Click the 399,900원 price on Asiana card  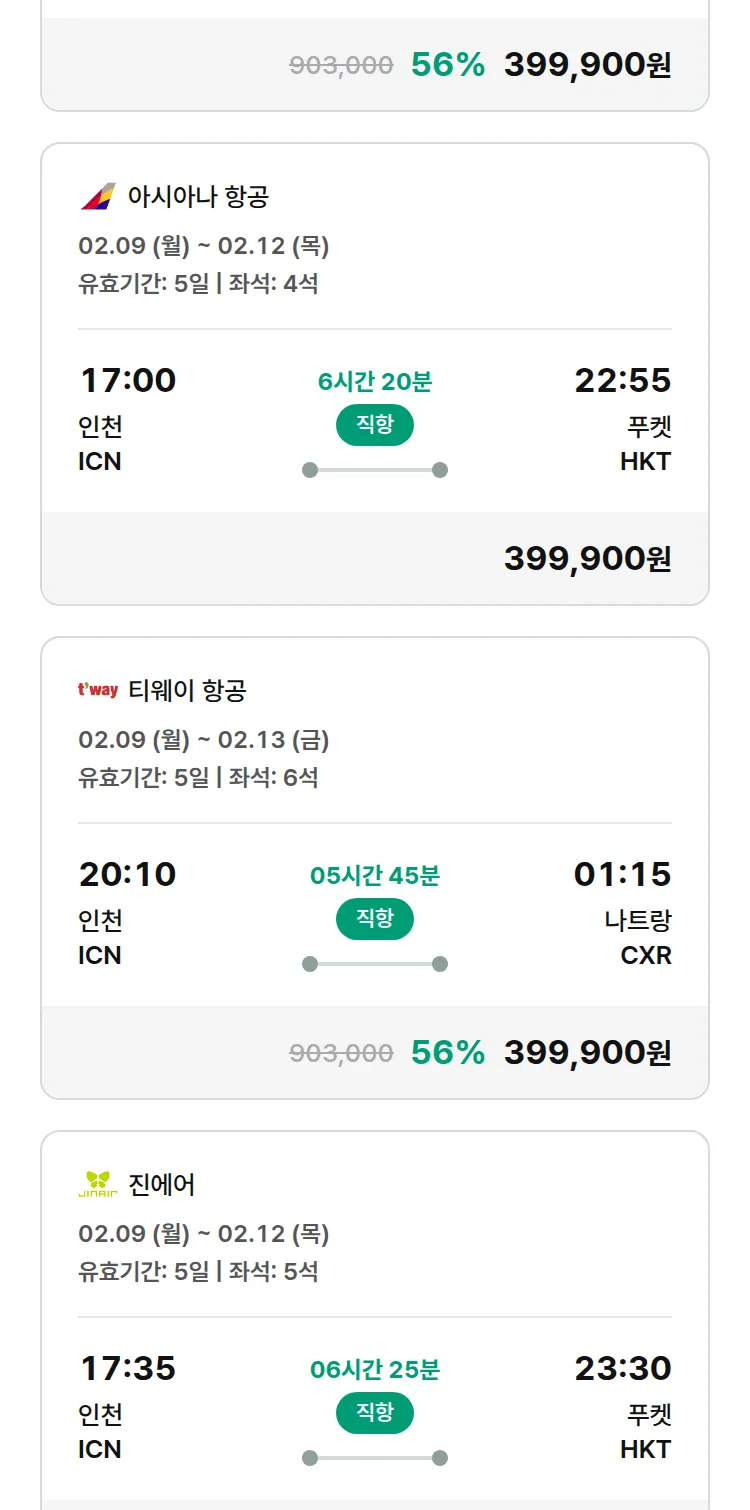click(587, 559)
